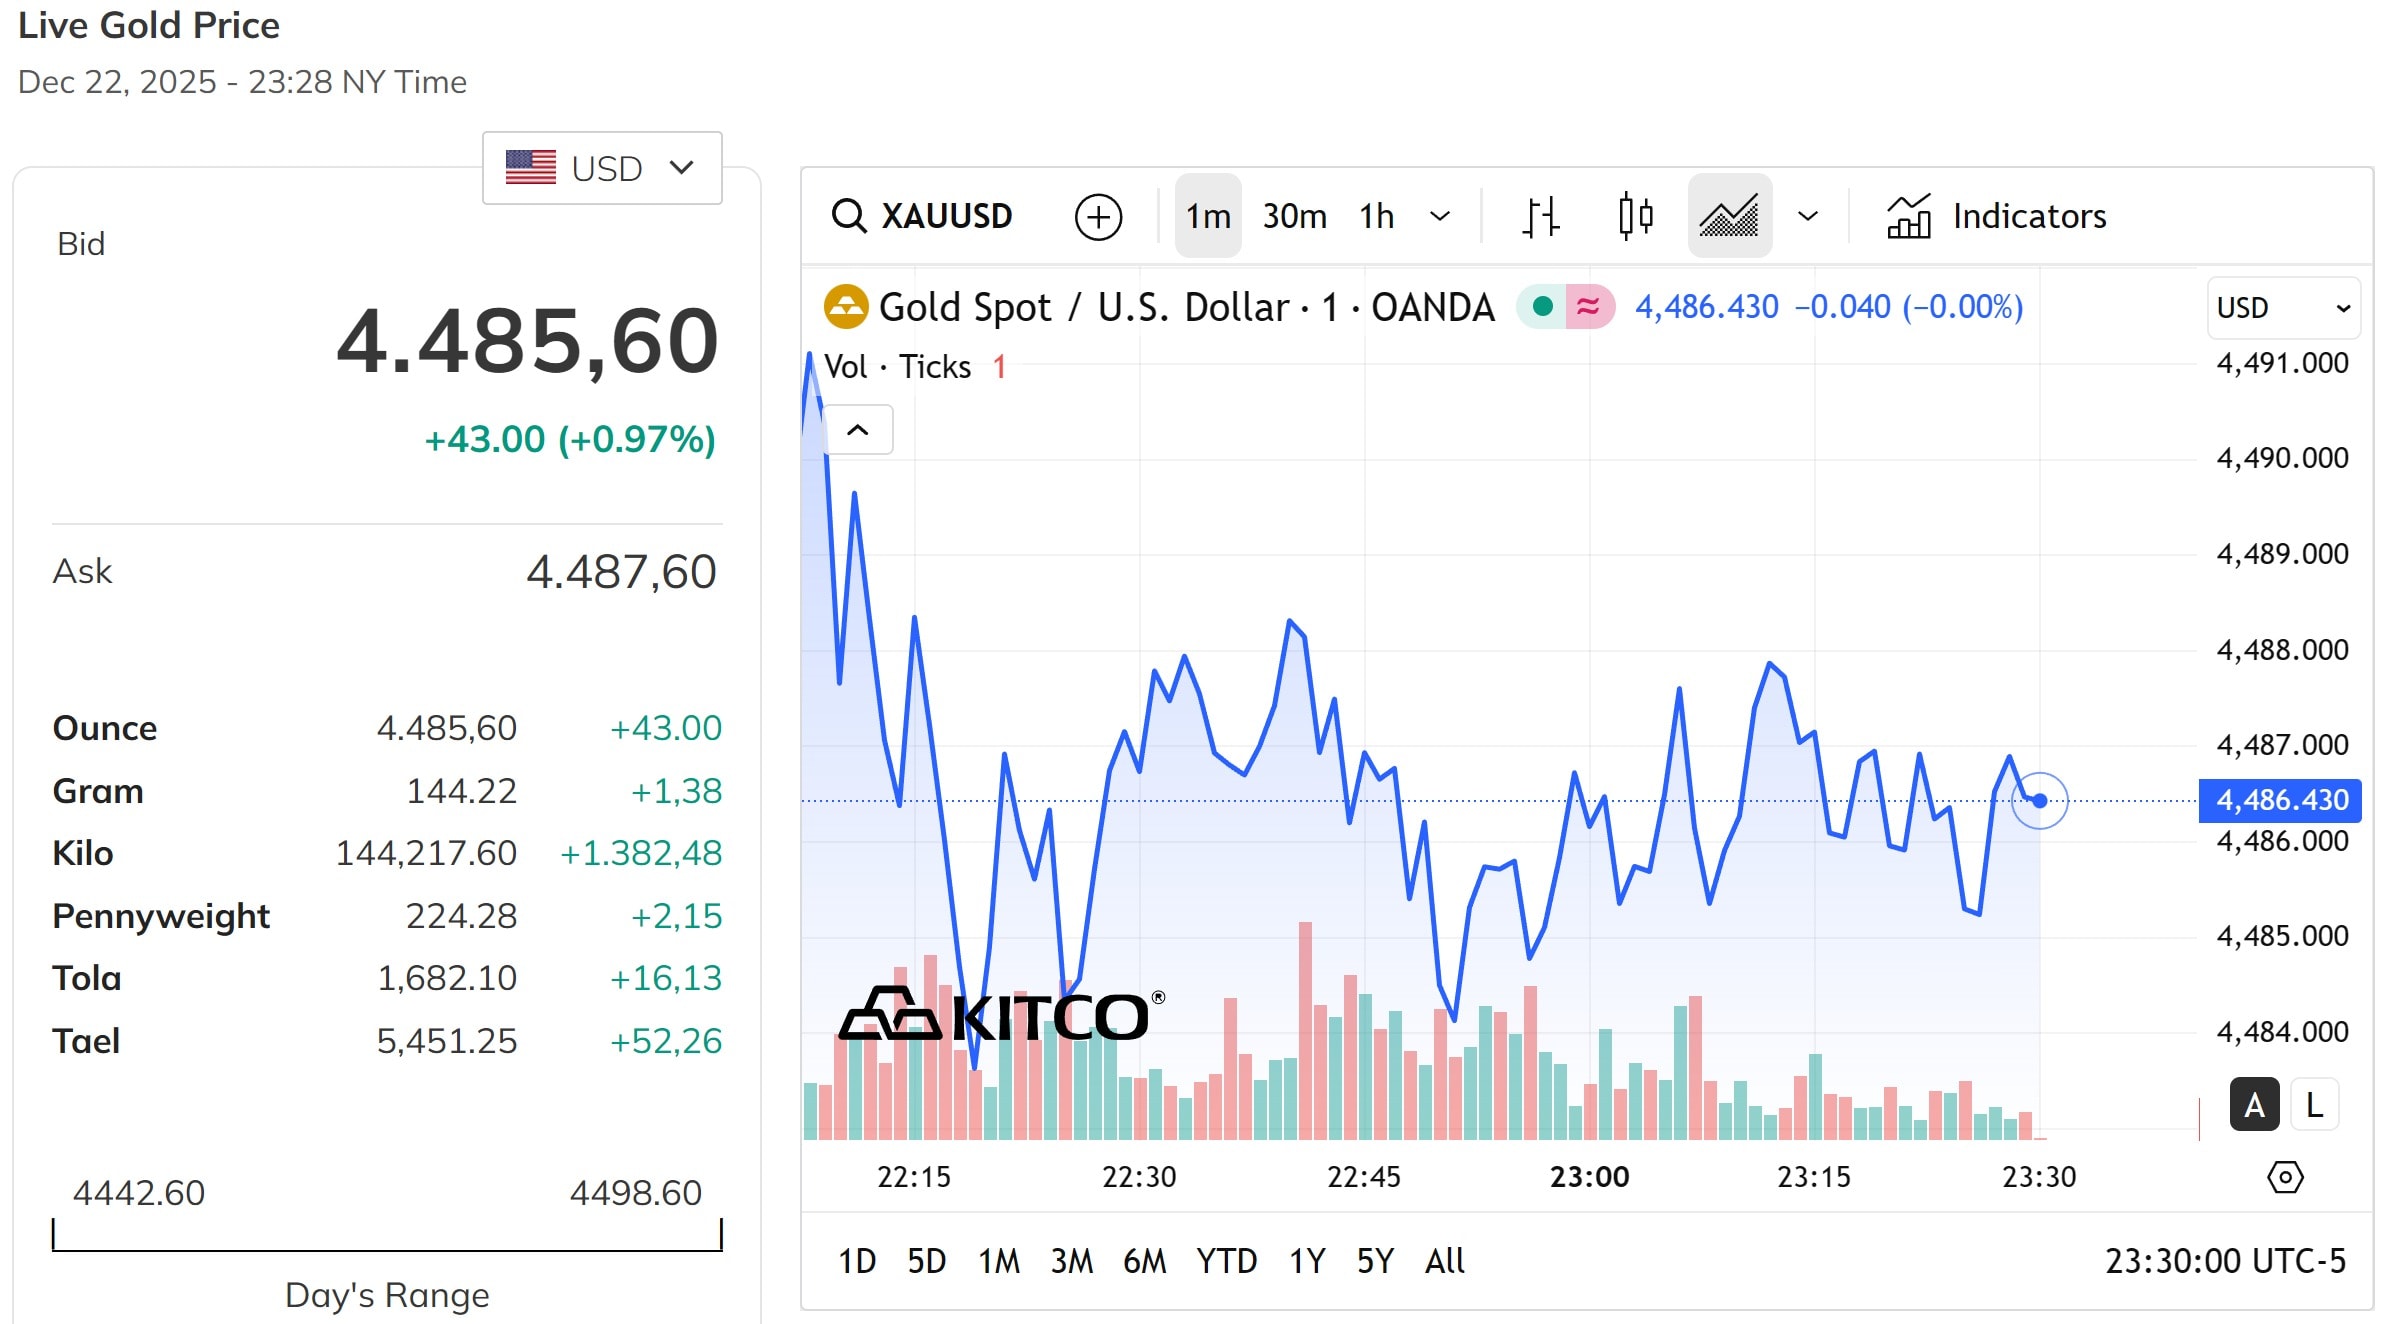The image size is (2386, 1324).
Task: Select the 30m interval button
Action: [1294, 216]
